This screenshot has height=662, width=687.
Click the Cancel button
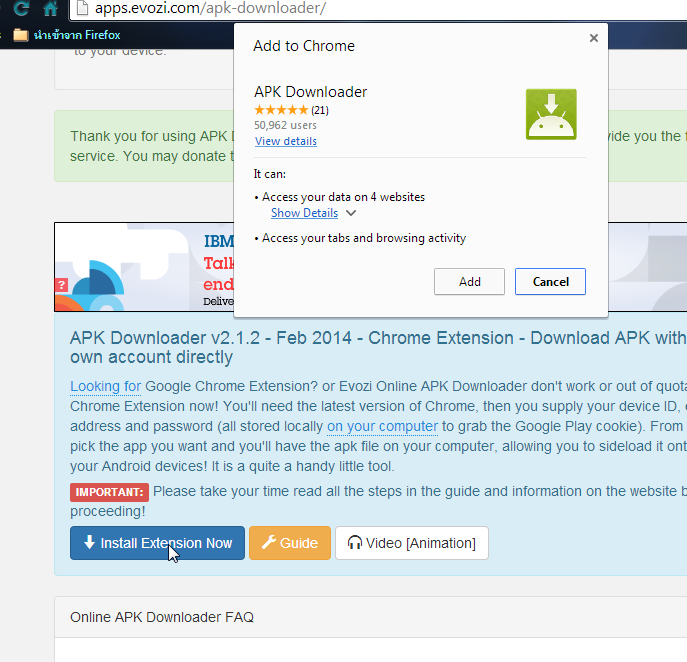pyautogui.click(x=550, y=282)
